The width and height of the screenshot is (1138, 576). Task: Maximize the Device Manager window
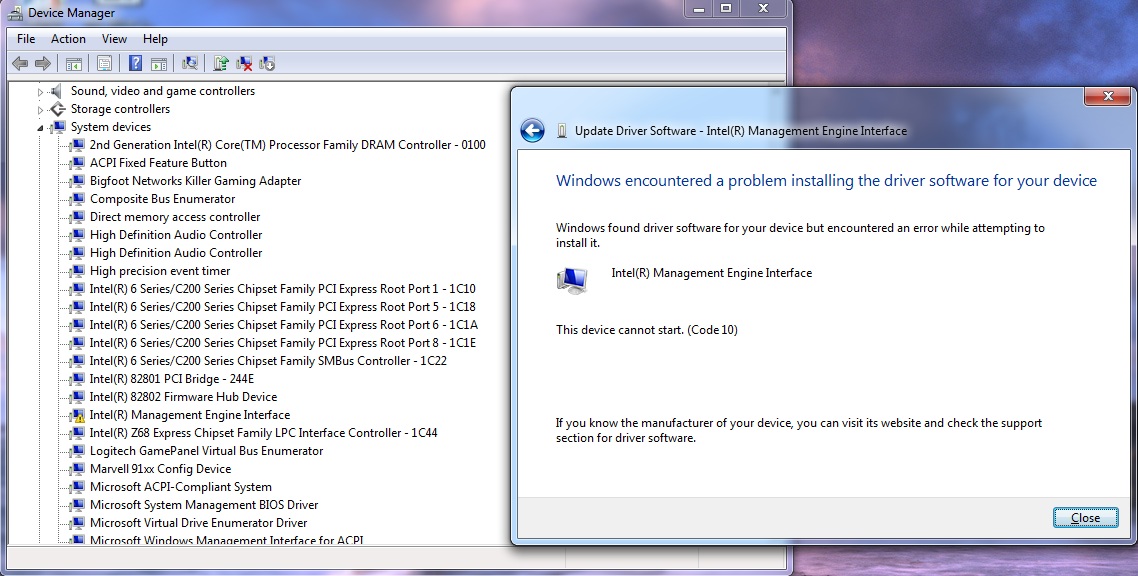[x=726, y=9]
